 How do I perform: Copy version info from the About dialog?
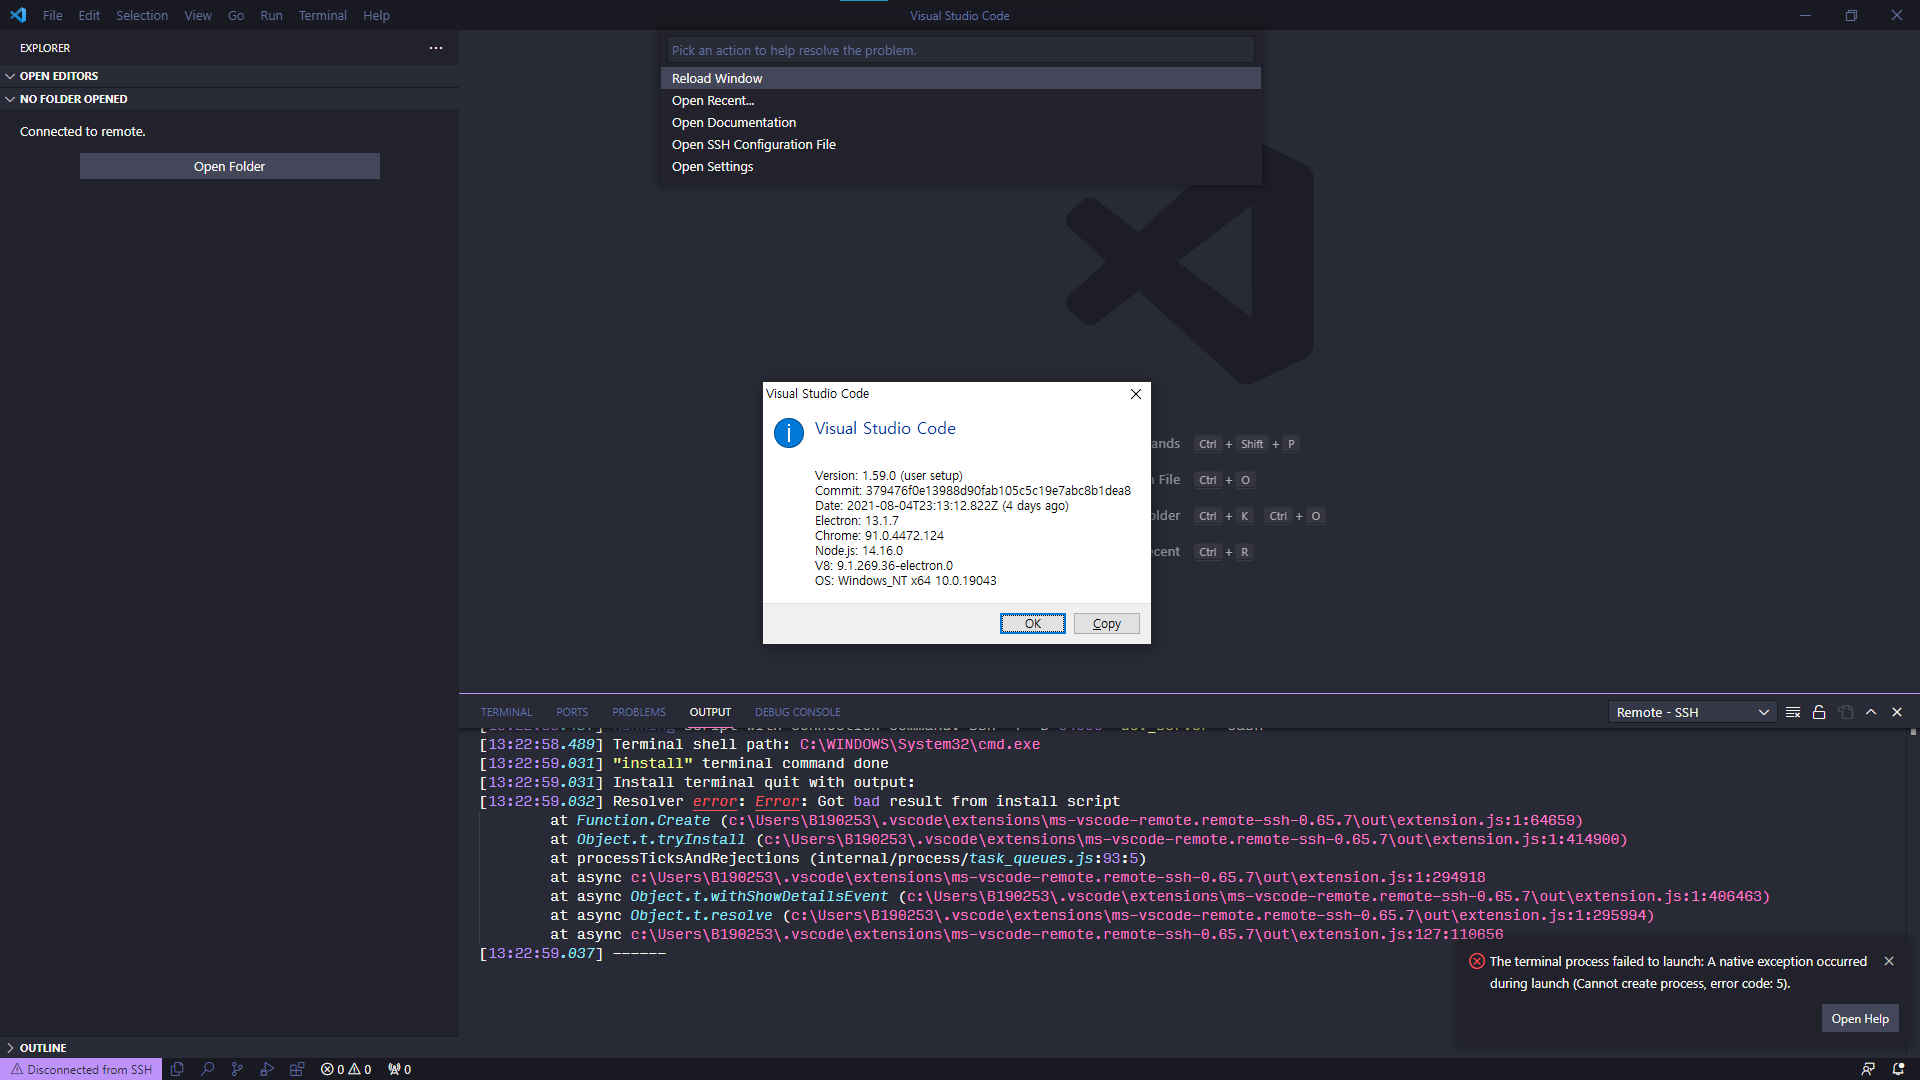[1106, 623]
